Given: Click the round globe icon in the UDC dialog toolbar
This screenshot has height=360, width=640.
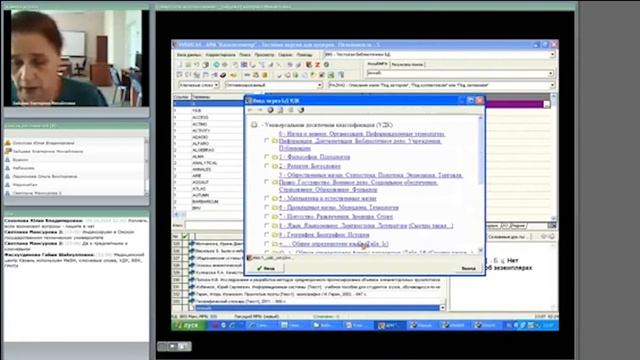Looking at the screenshot, I should tap(270, 110).
